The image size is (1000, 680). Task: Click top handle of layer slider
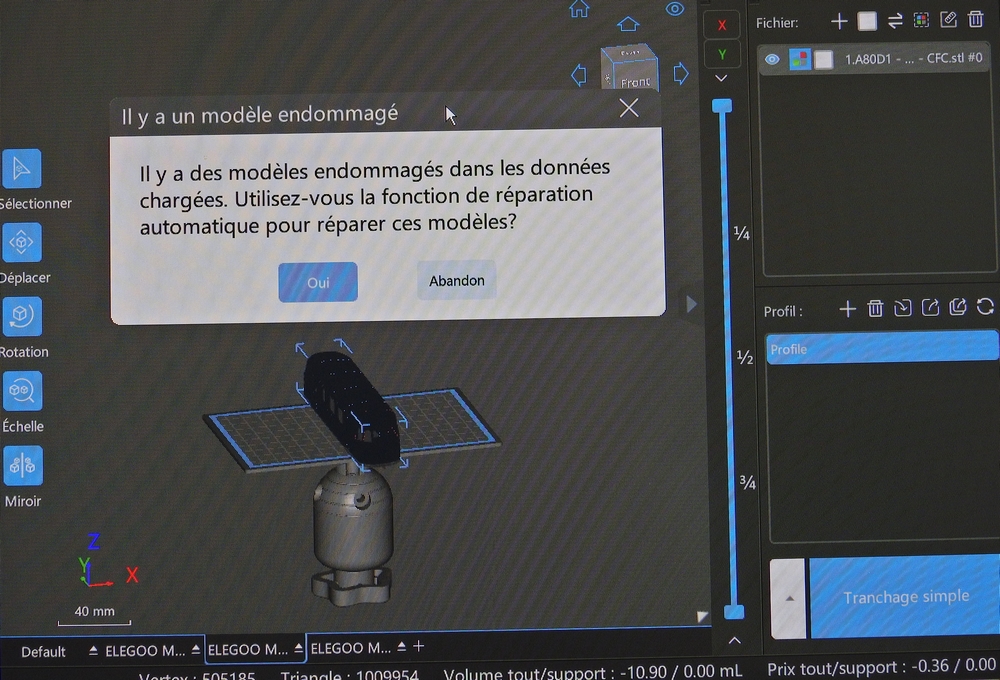click(722, 106)
